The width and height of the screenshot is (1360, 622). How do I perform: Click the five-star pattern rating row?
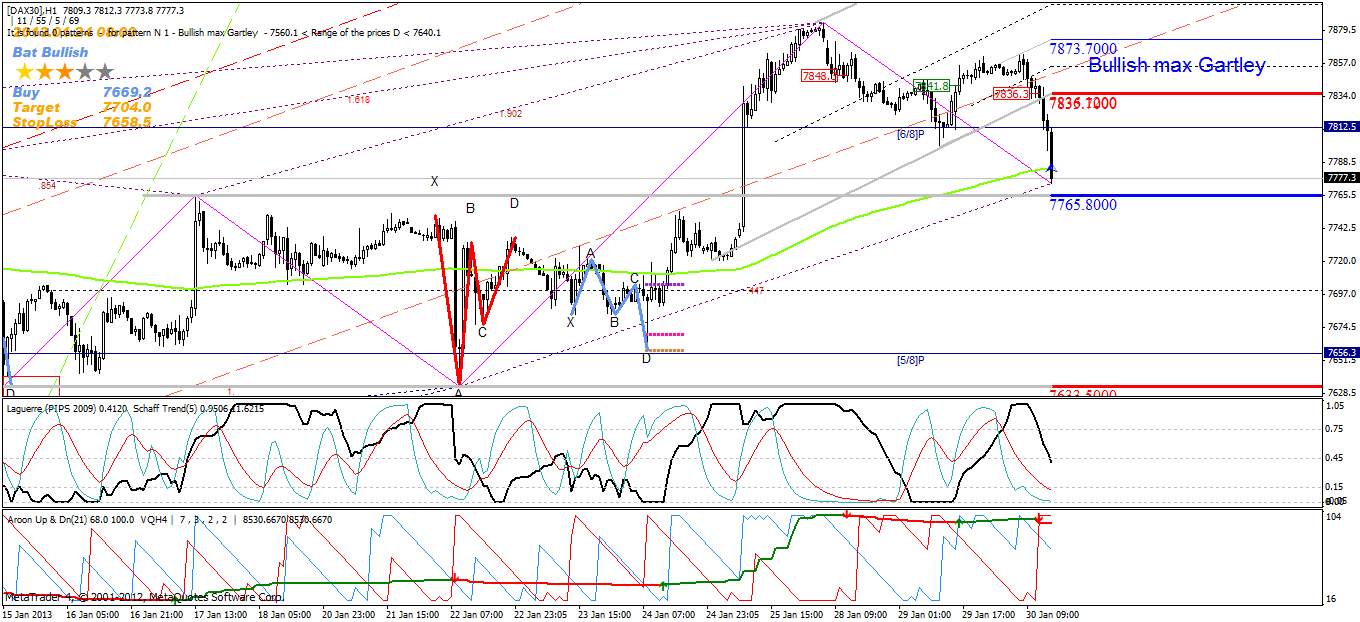(x=65, y=72)
